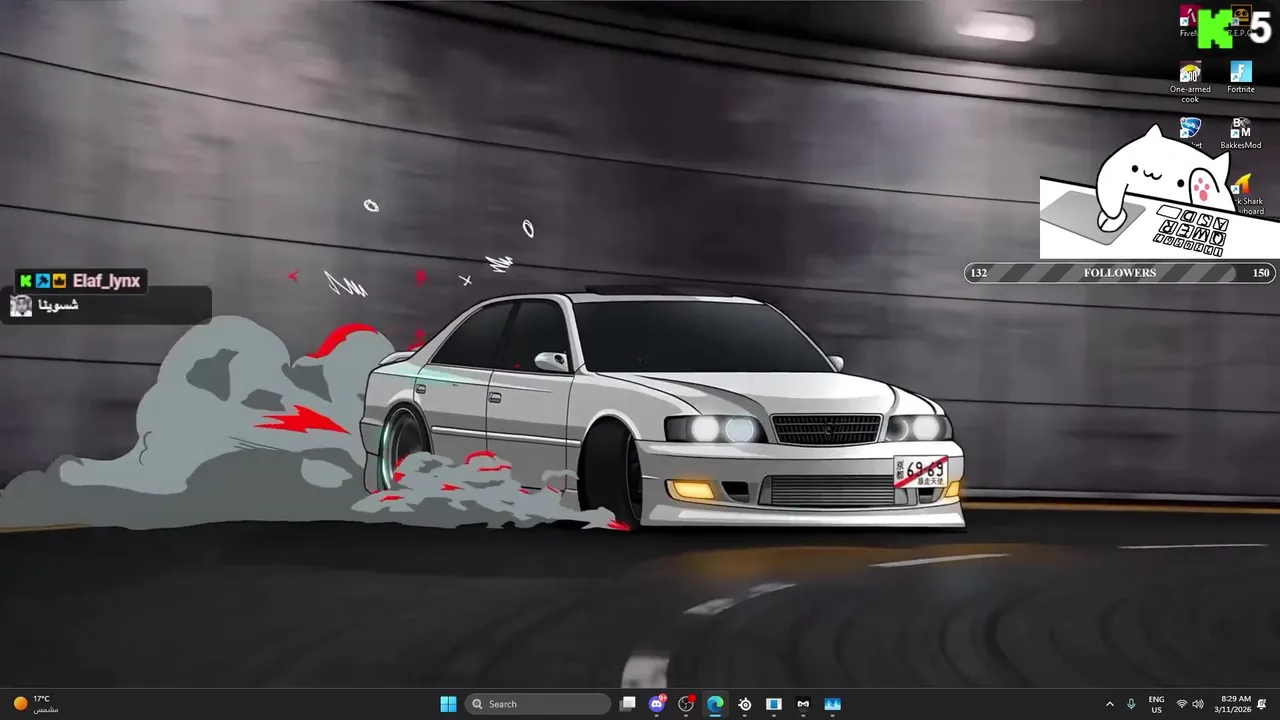The width and height of the screenshot is (1280, 720).
Task: Open the Windows Start menu
Action: point(448,704)
